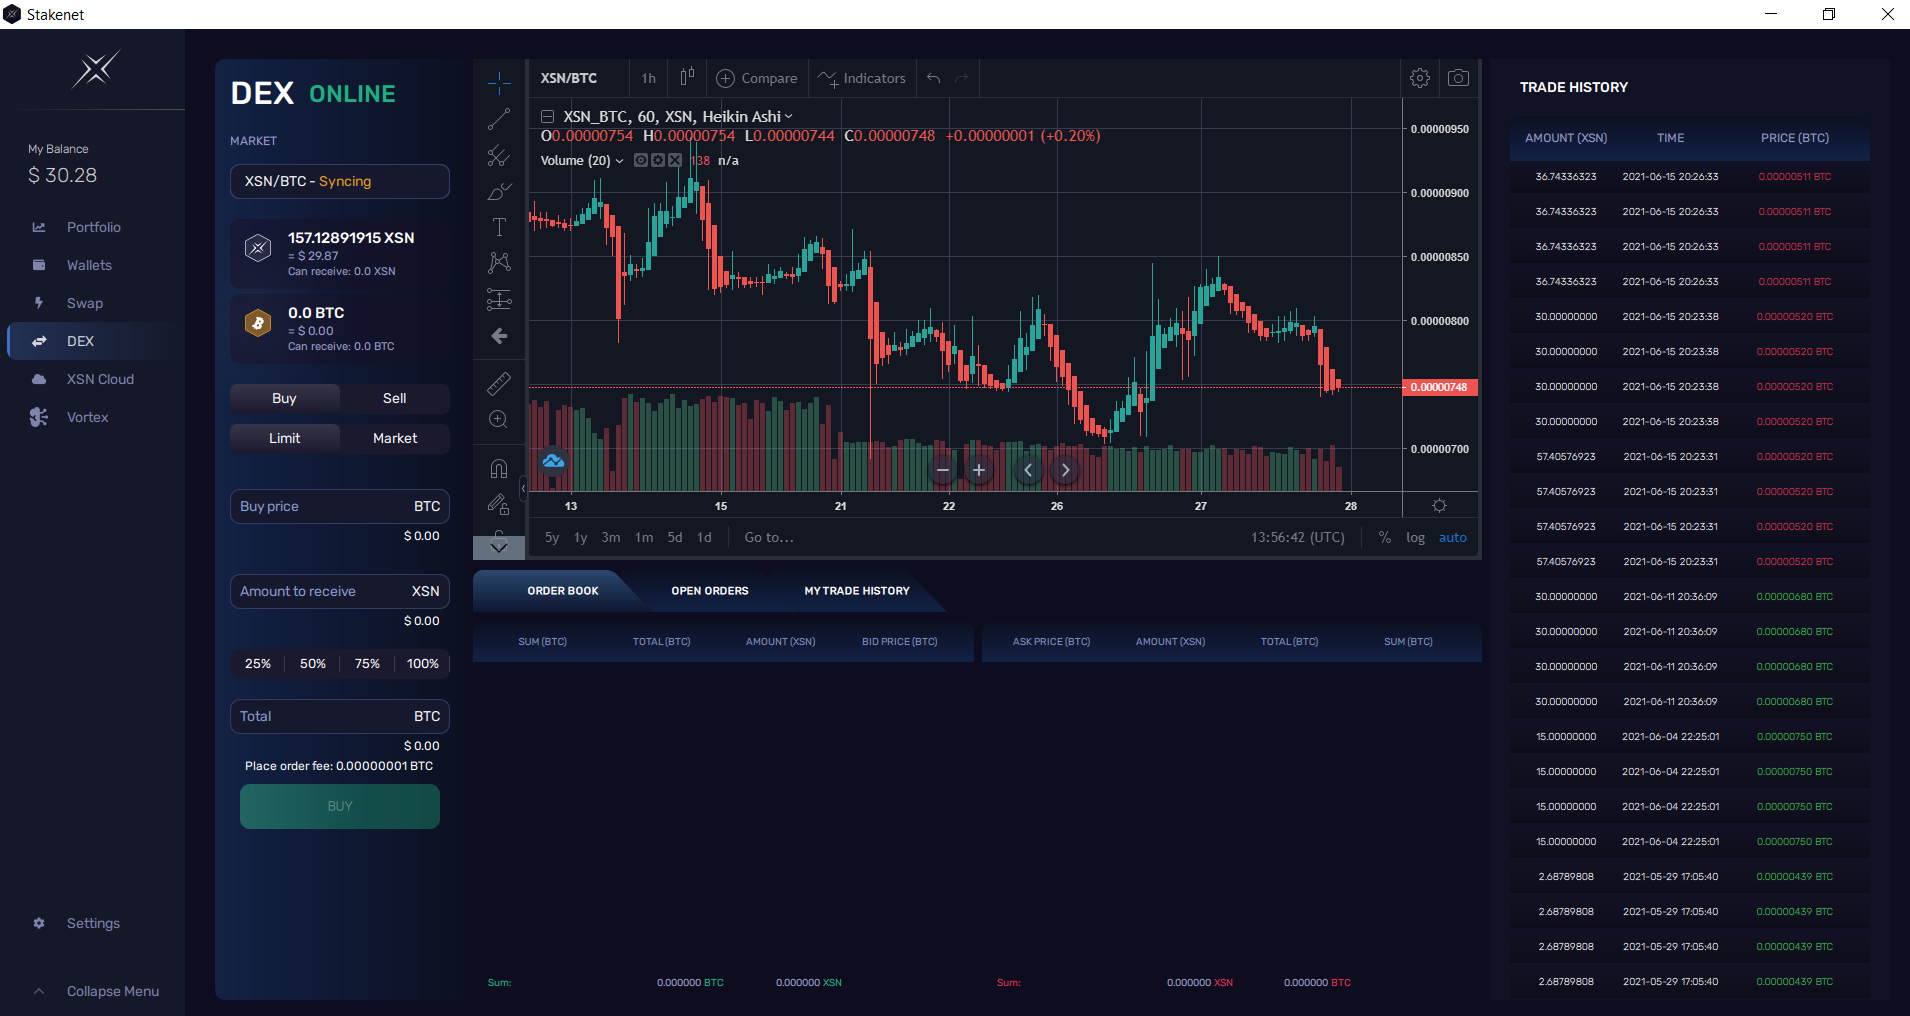
Task: Collapse the drawing toolbar side arrow
Action: pyautogui.click(x=523, y=488)
